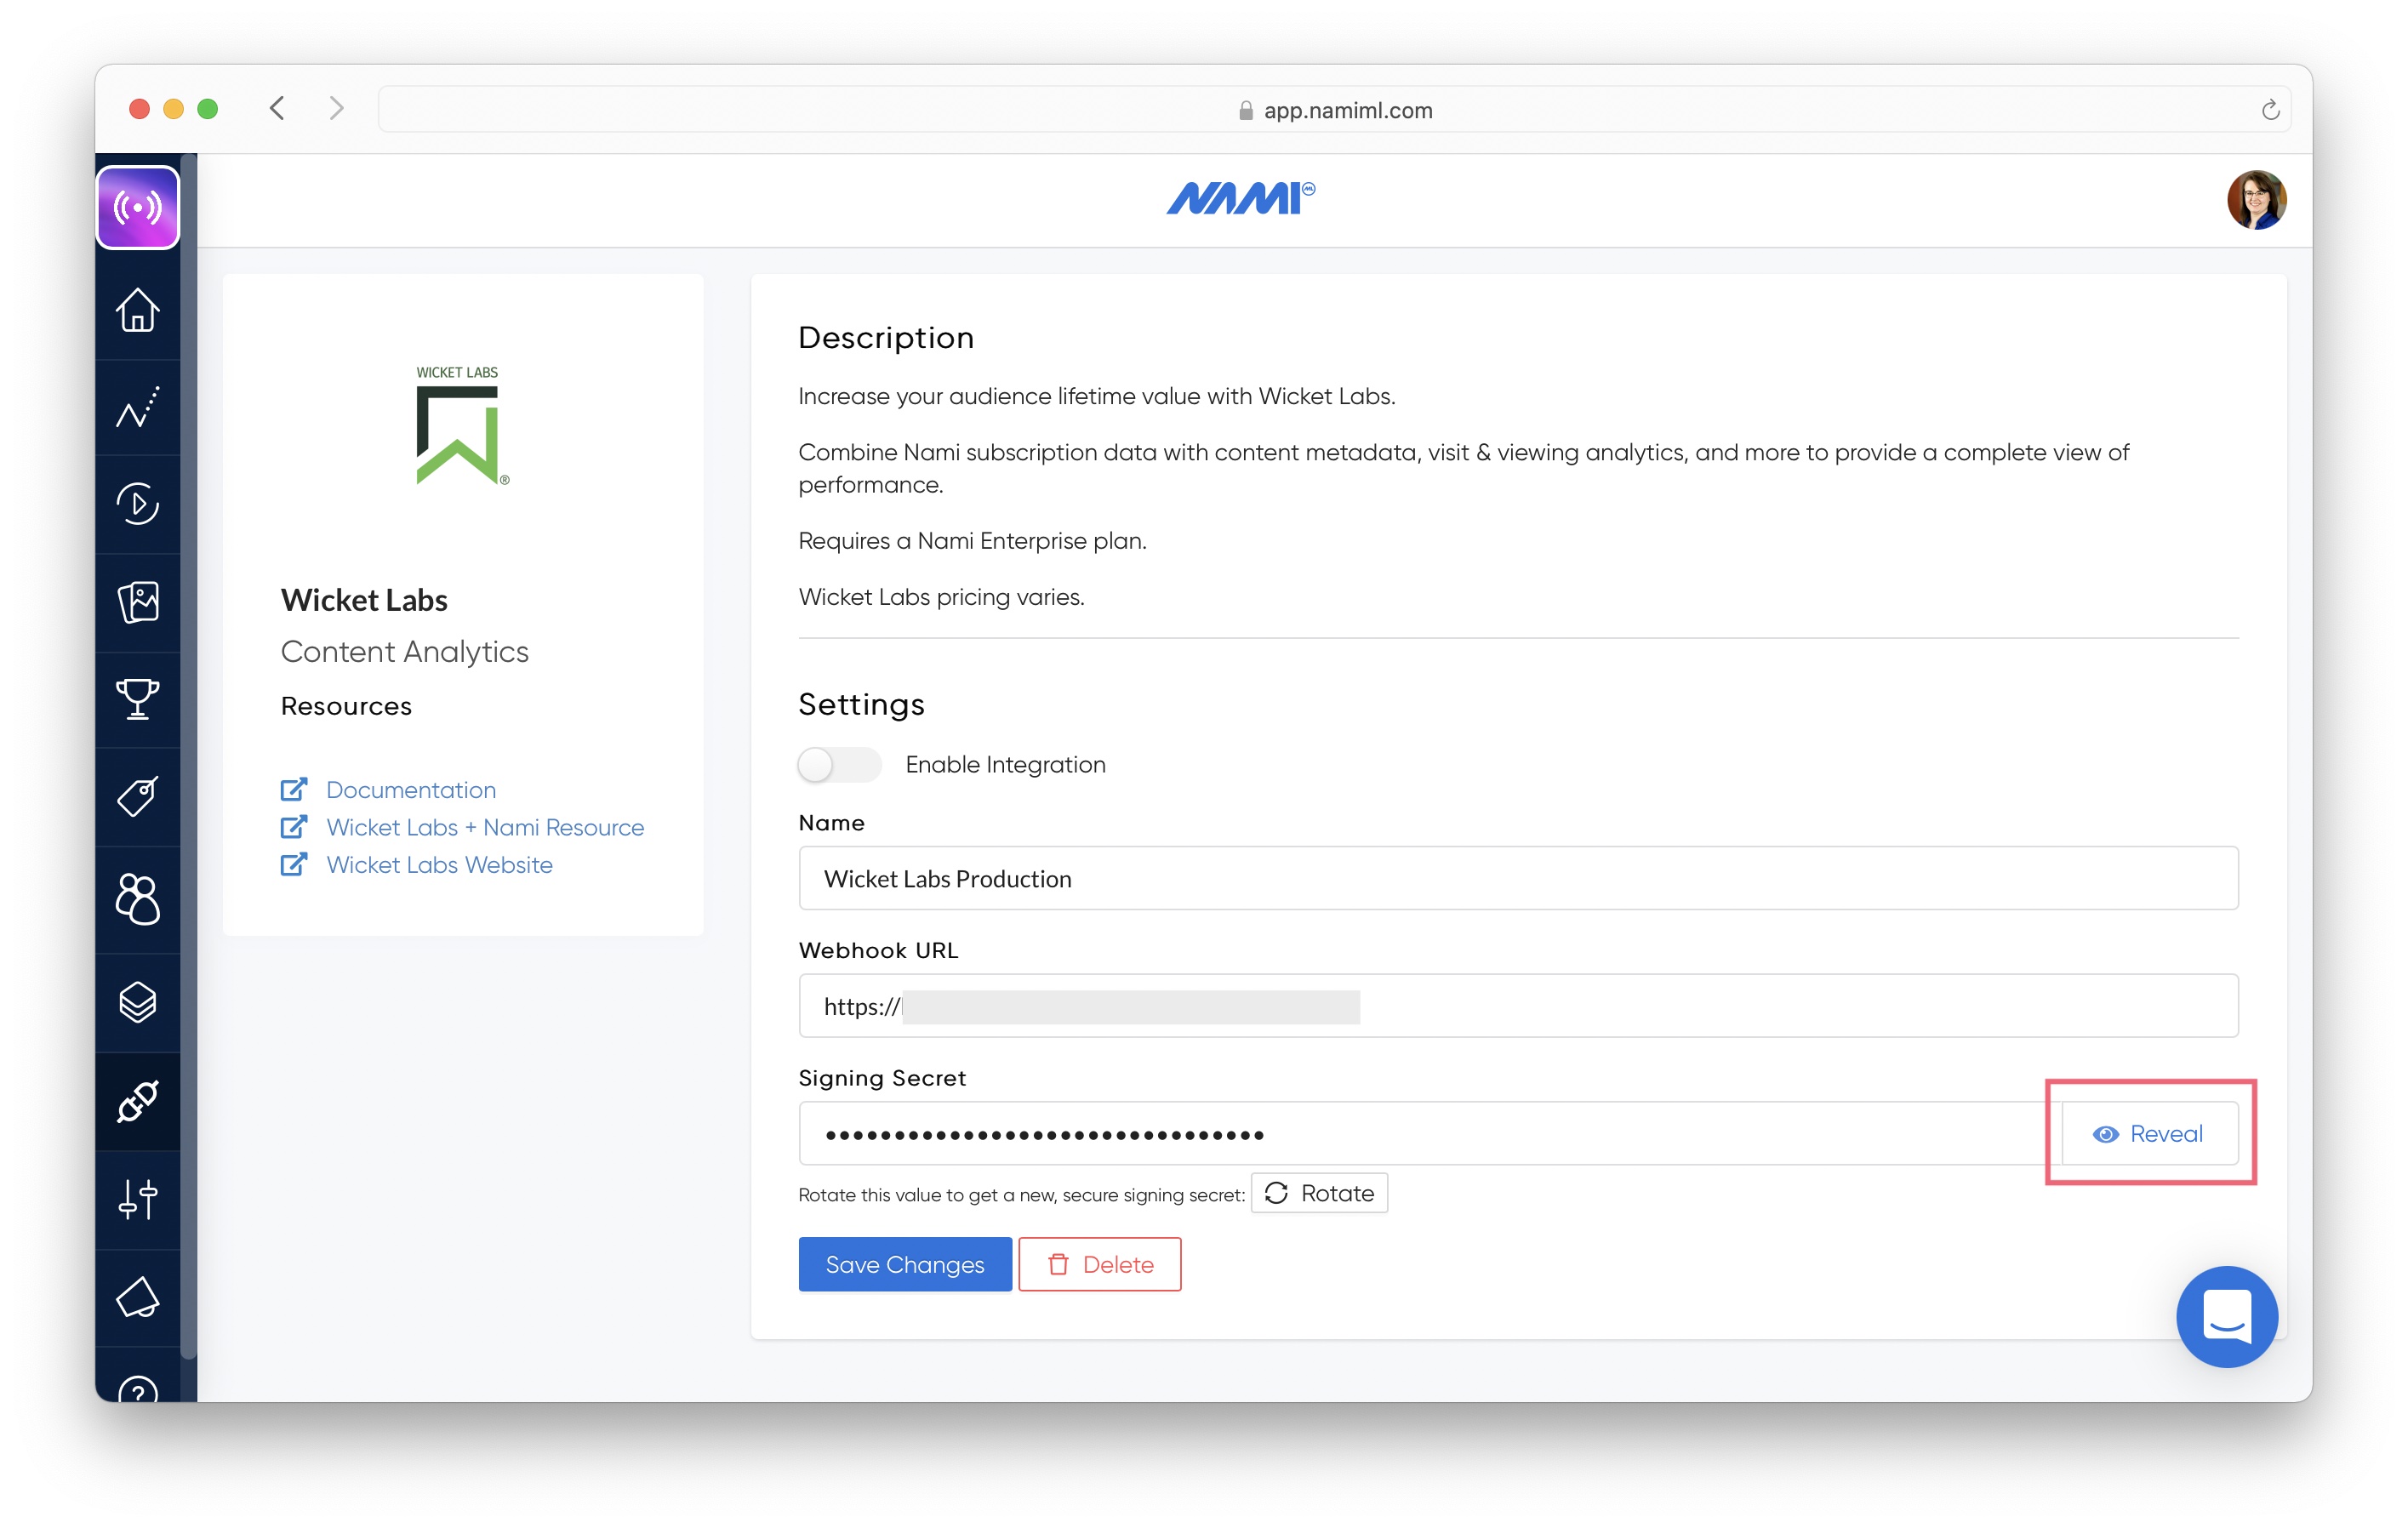Image resolution: width=2408 pixels, height=1528 pixels.
Task: Open the paywall cards sidebar icon
Action: 137,602
